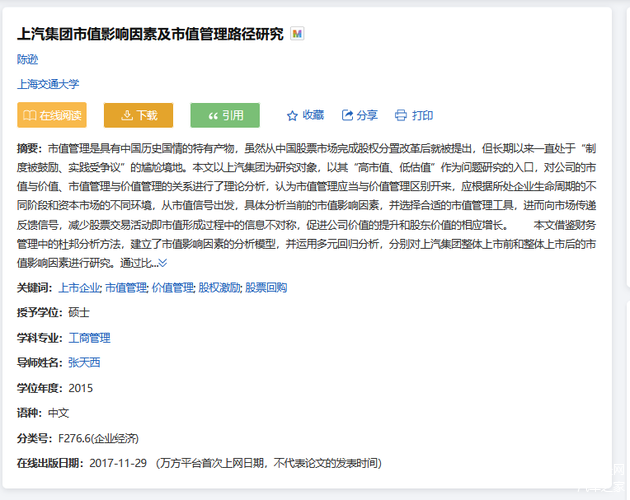This screenshot has width=630, height=500.
Task: Select the 股票回购 keyword
Action: [x=266, y=288]
